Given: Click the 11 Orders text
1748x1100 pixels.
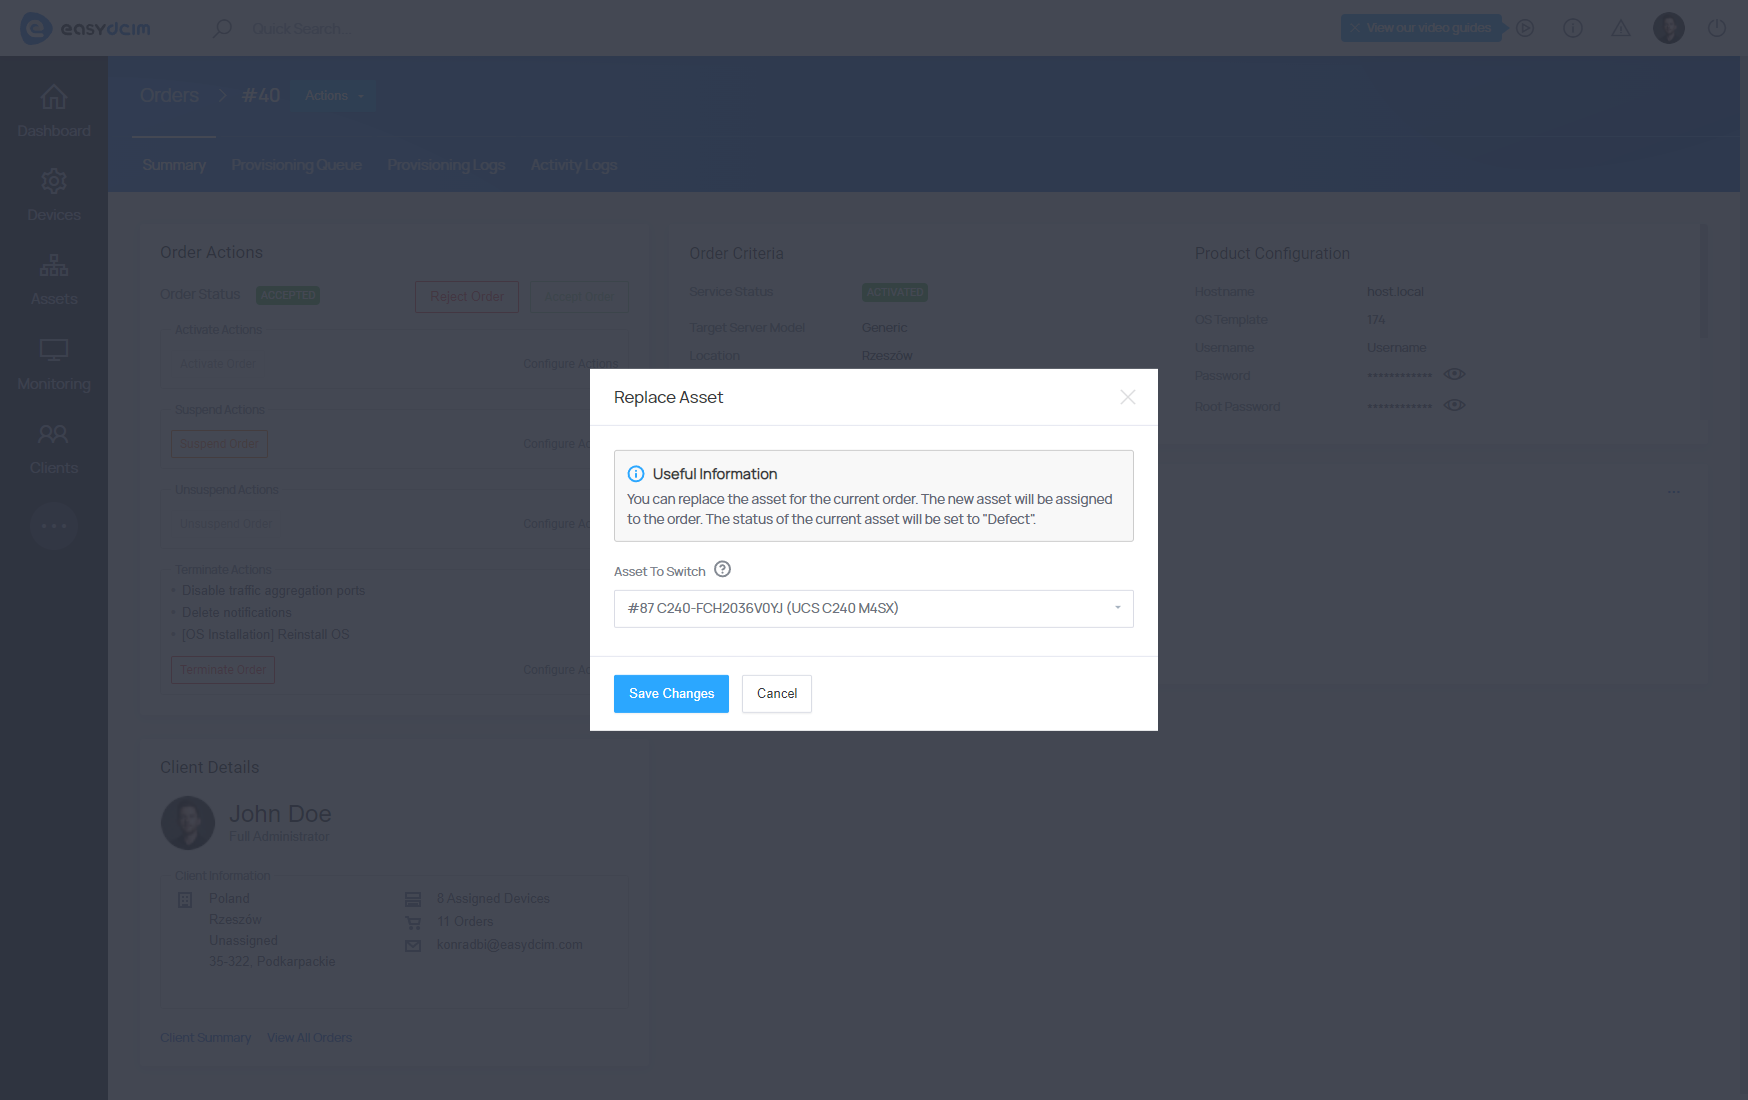Looking at the screenshot, I should pos(465,922).
